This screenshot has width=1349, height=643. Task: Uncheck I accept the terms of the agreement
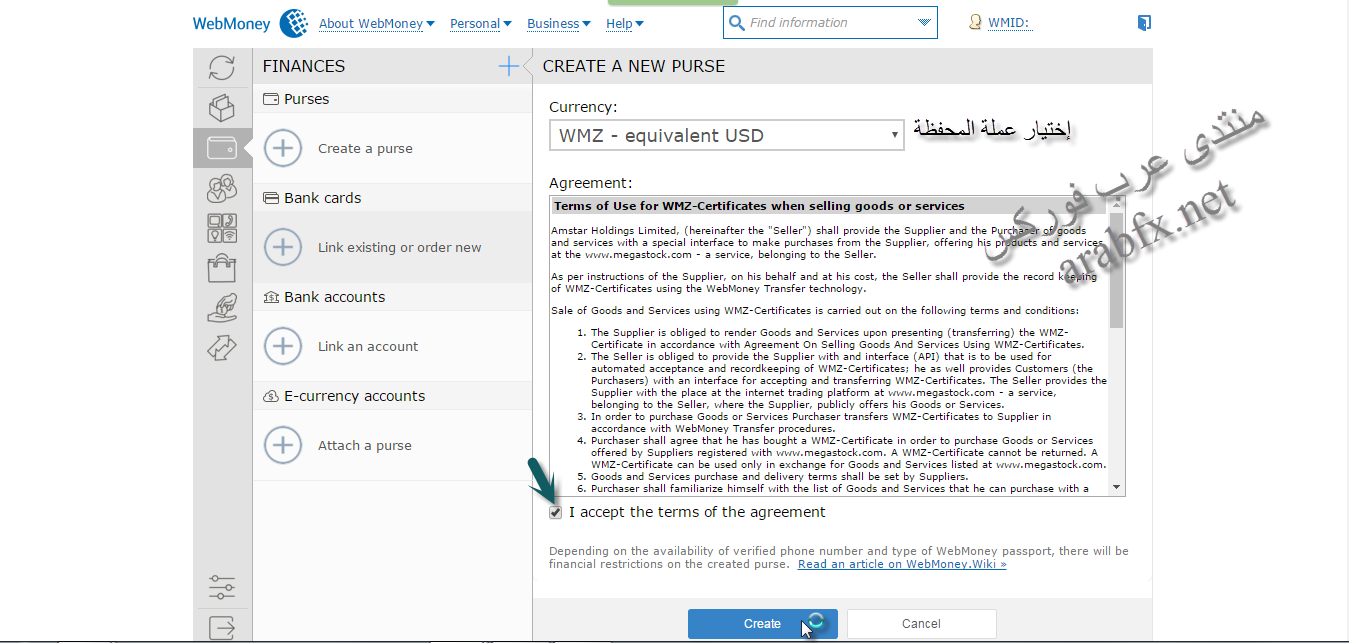(x=556, y=512)
